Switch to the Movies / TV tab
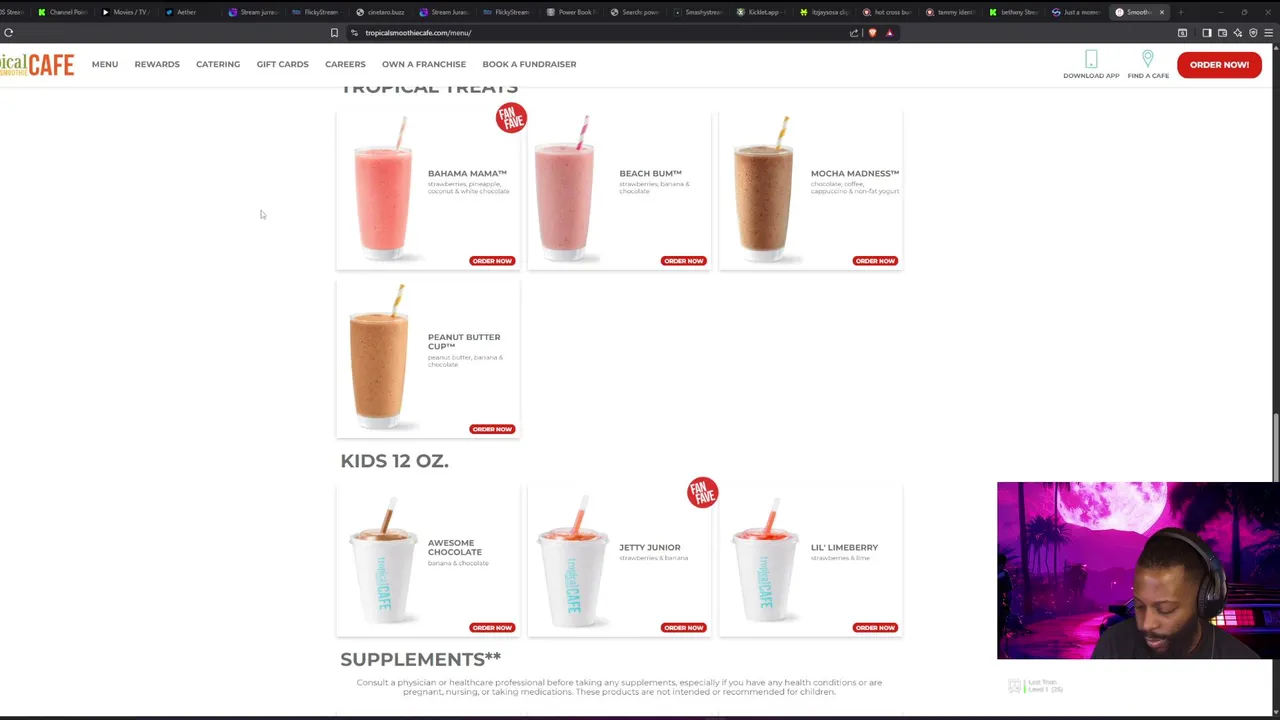Viewport: 1280px width, 720px height. [124, 12]
